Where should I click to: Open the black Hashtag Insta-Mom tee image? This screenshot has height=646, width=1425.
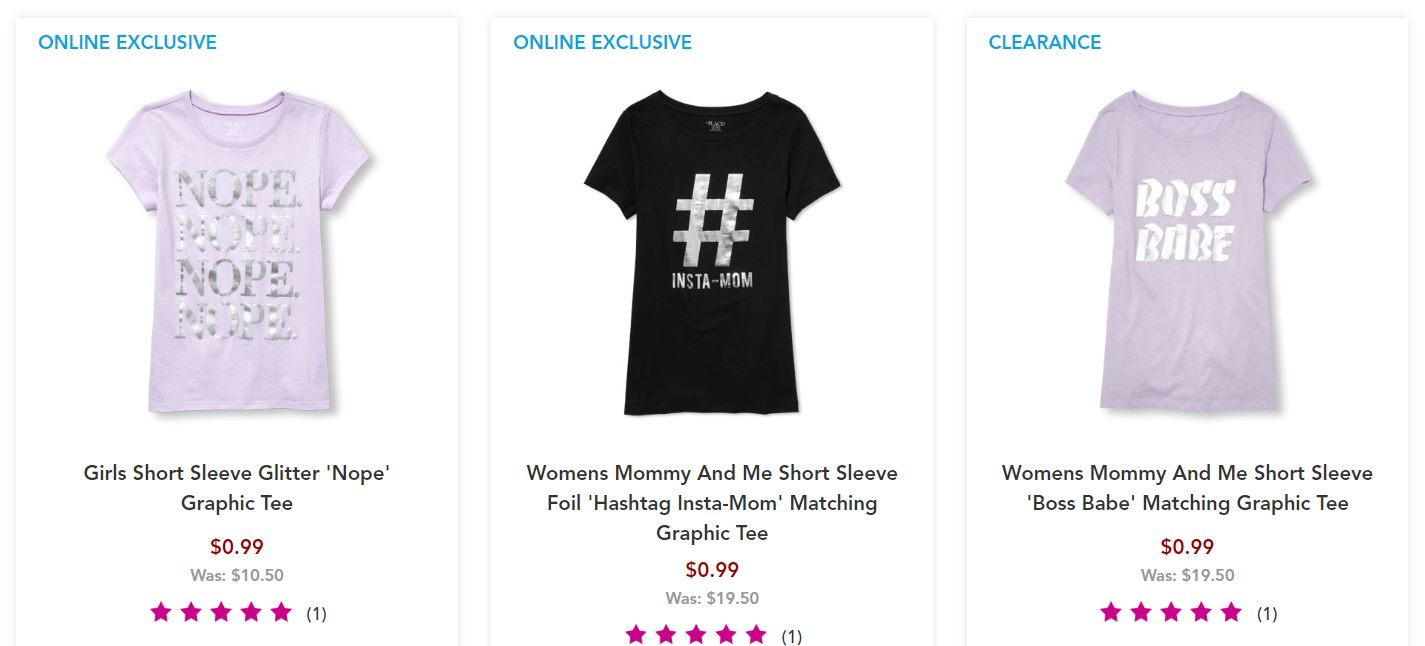[x=712, y=250]
